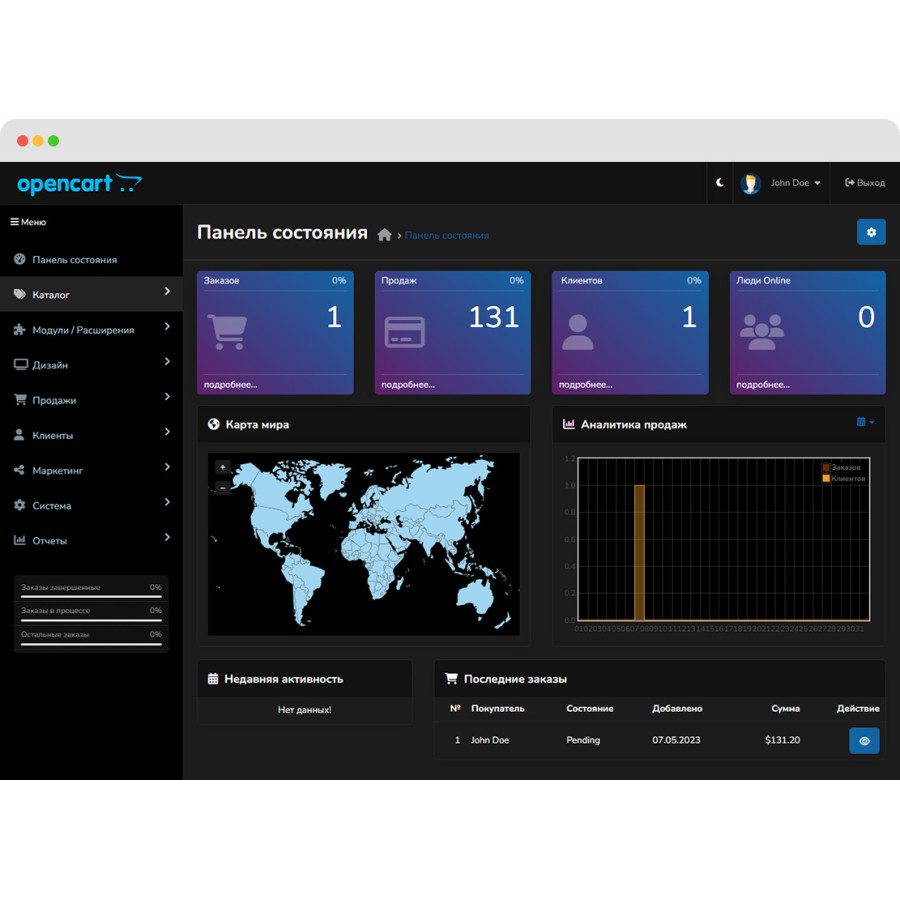Open подробнее link in Заказов tile
The width and height of the screenshot is (900, 900).
click(x=230, y=385)
